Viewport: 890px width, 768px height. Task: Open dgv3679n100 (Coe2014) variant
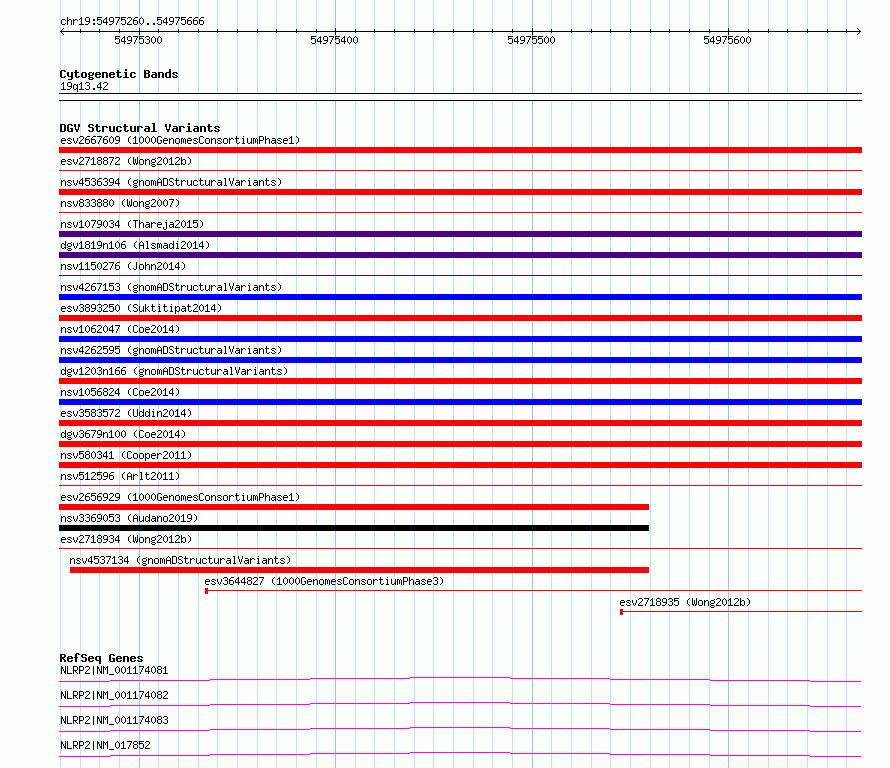pos(123,434)
